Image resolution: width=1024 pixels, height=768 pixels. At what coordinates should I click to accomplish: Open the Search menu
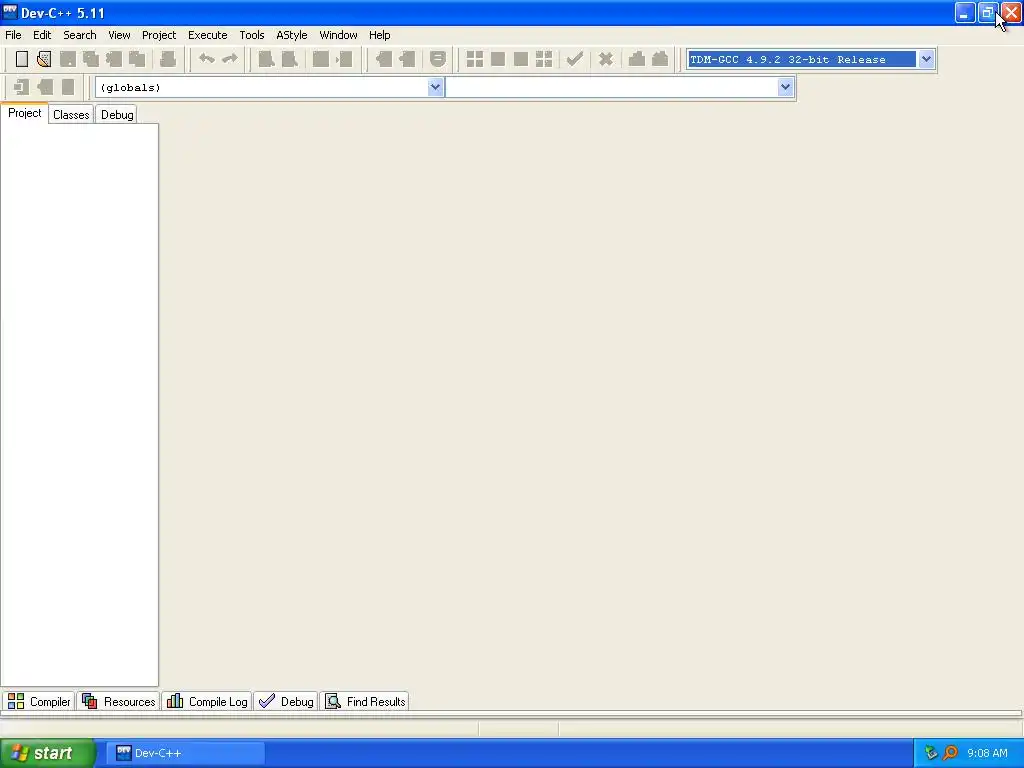click(80, 35)
